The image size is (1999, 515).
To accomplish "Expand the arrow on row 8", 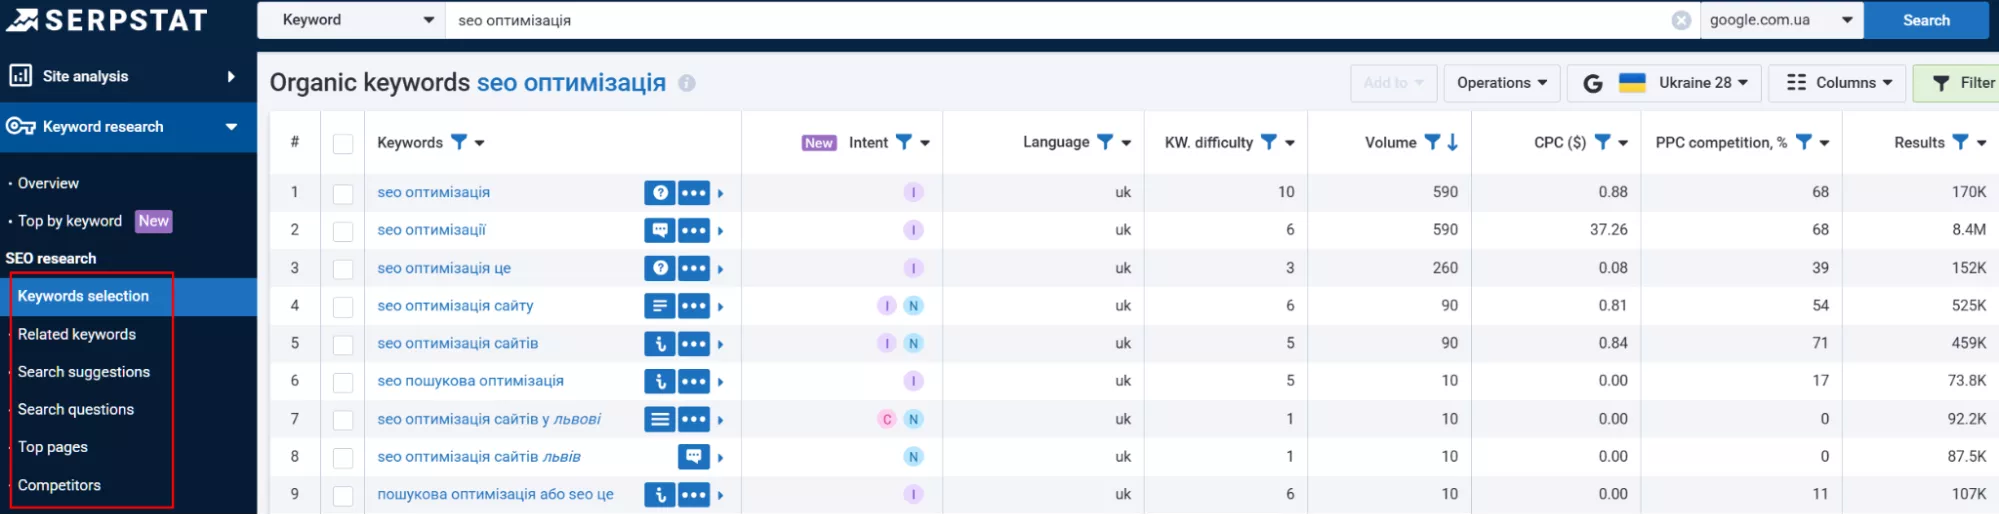I will pos(720,458).
